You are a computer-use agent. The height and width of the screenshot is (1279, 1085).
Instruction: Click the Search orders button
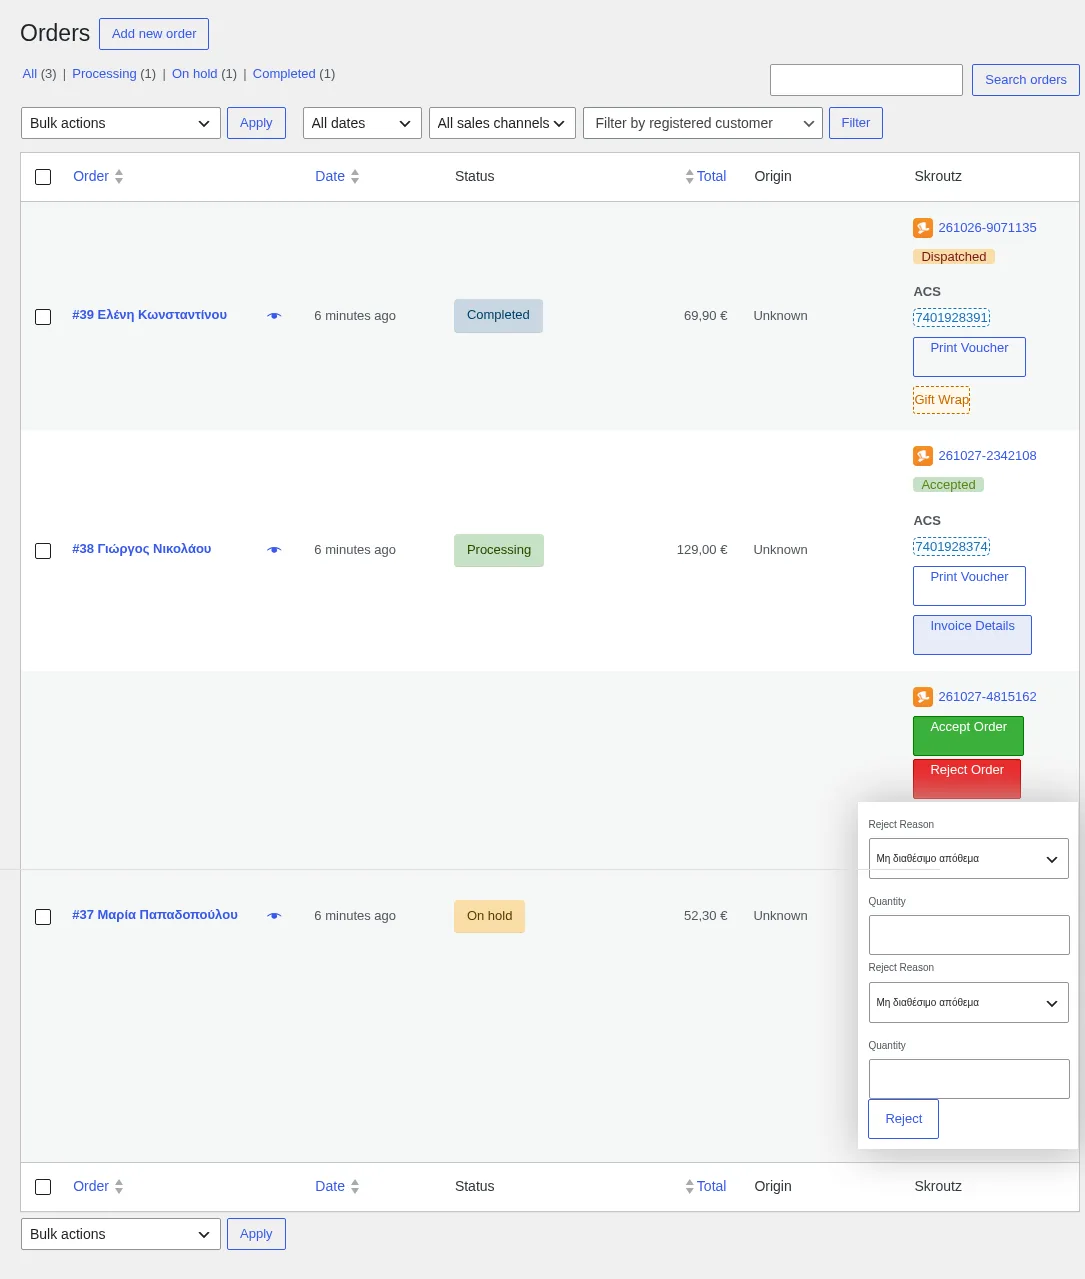click(1026, 80)
